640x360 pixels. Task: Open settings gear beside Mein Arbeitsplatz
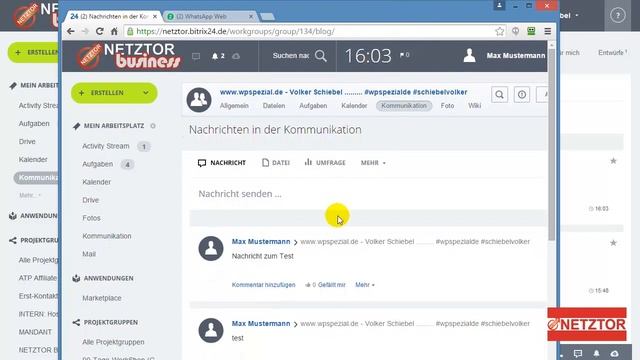click(x=153, y=126)
